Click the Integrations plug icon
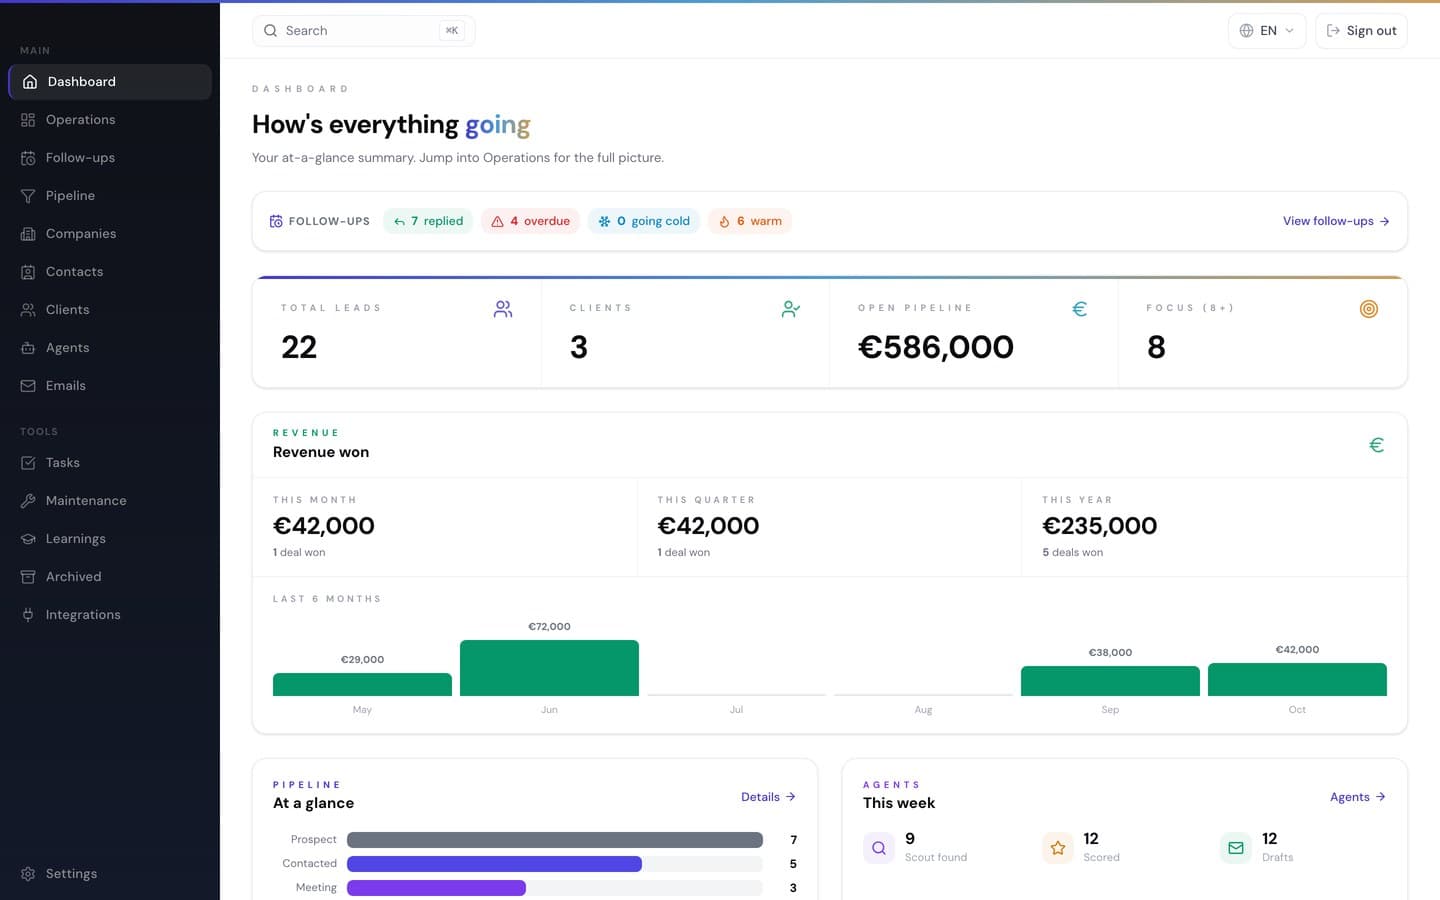 click(28, 615)
